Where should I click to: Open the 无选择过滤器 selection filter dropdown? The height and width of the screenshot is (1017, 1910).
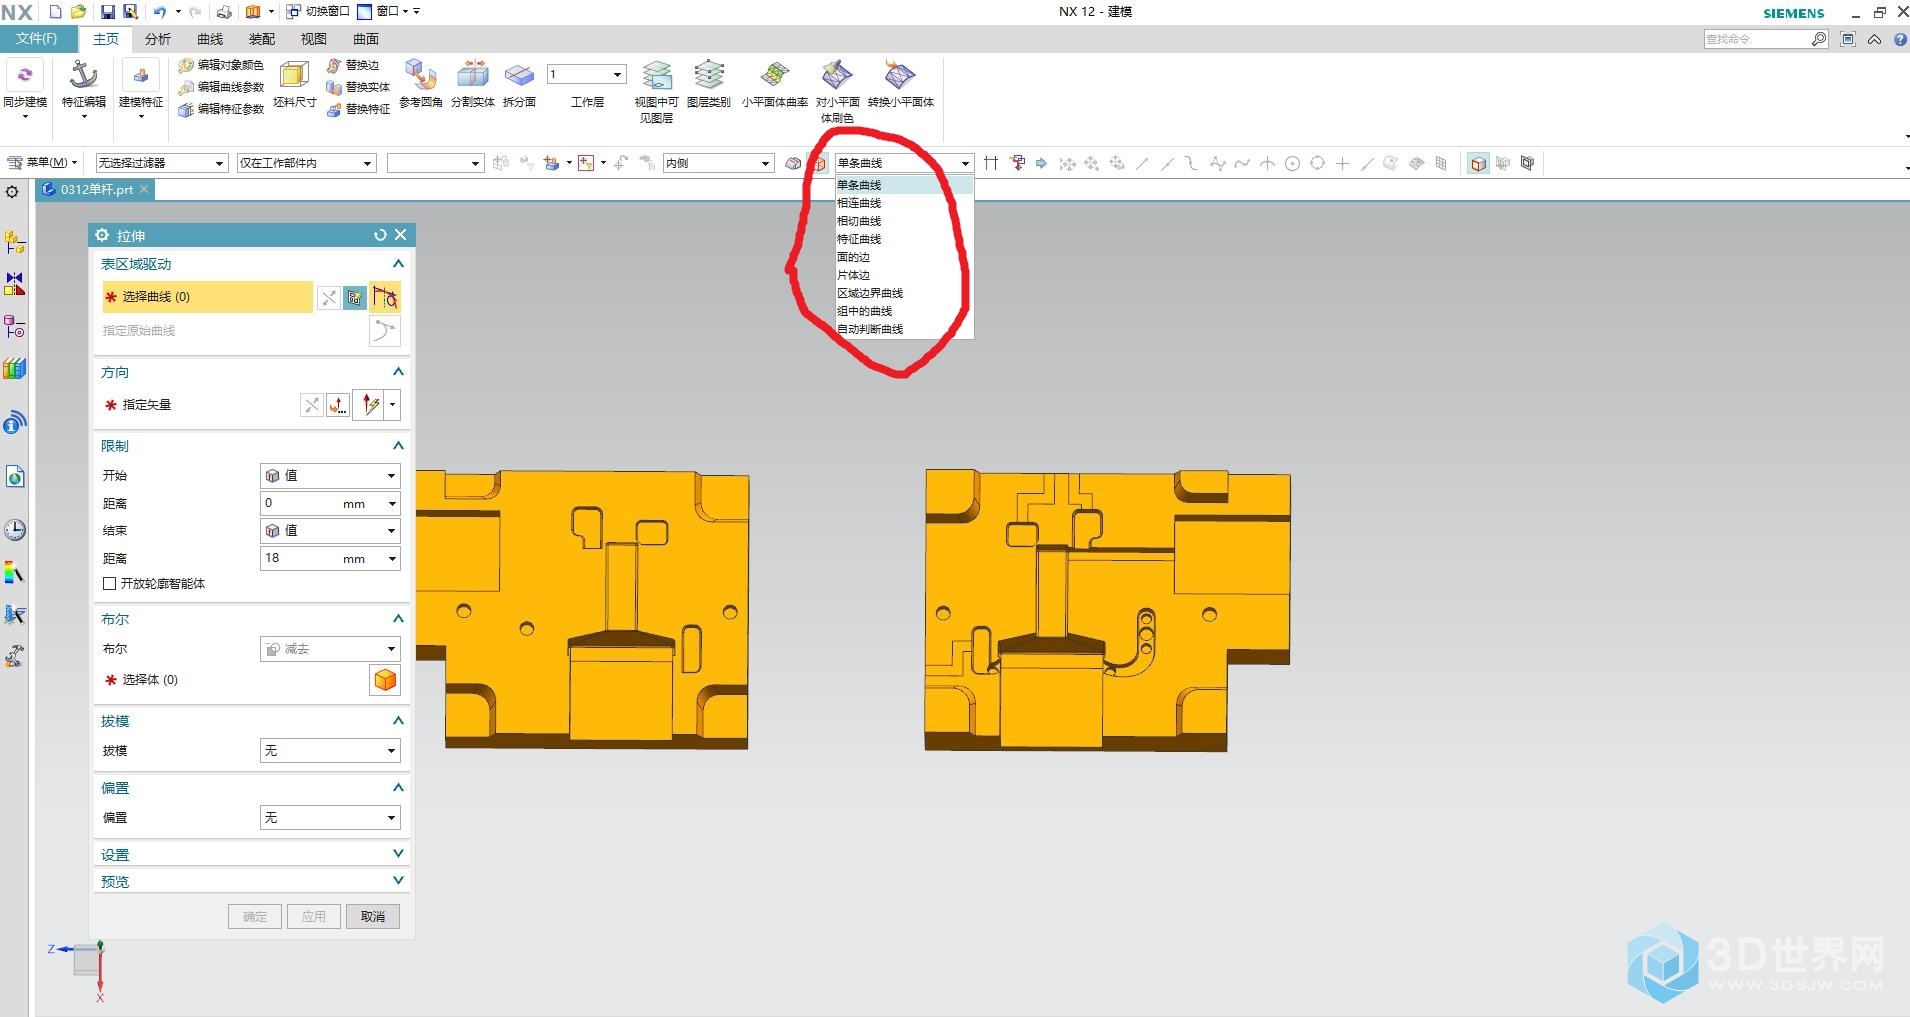click(162, 163)
